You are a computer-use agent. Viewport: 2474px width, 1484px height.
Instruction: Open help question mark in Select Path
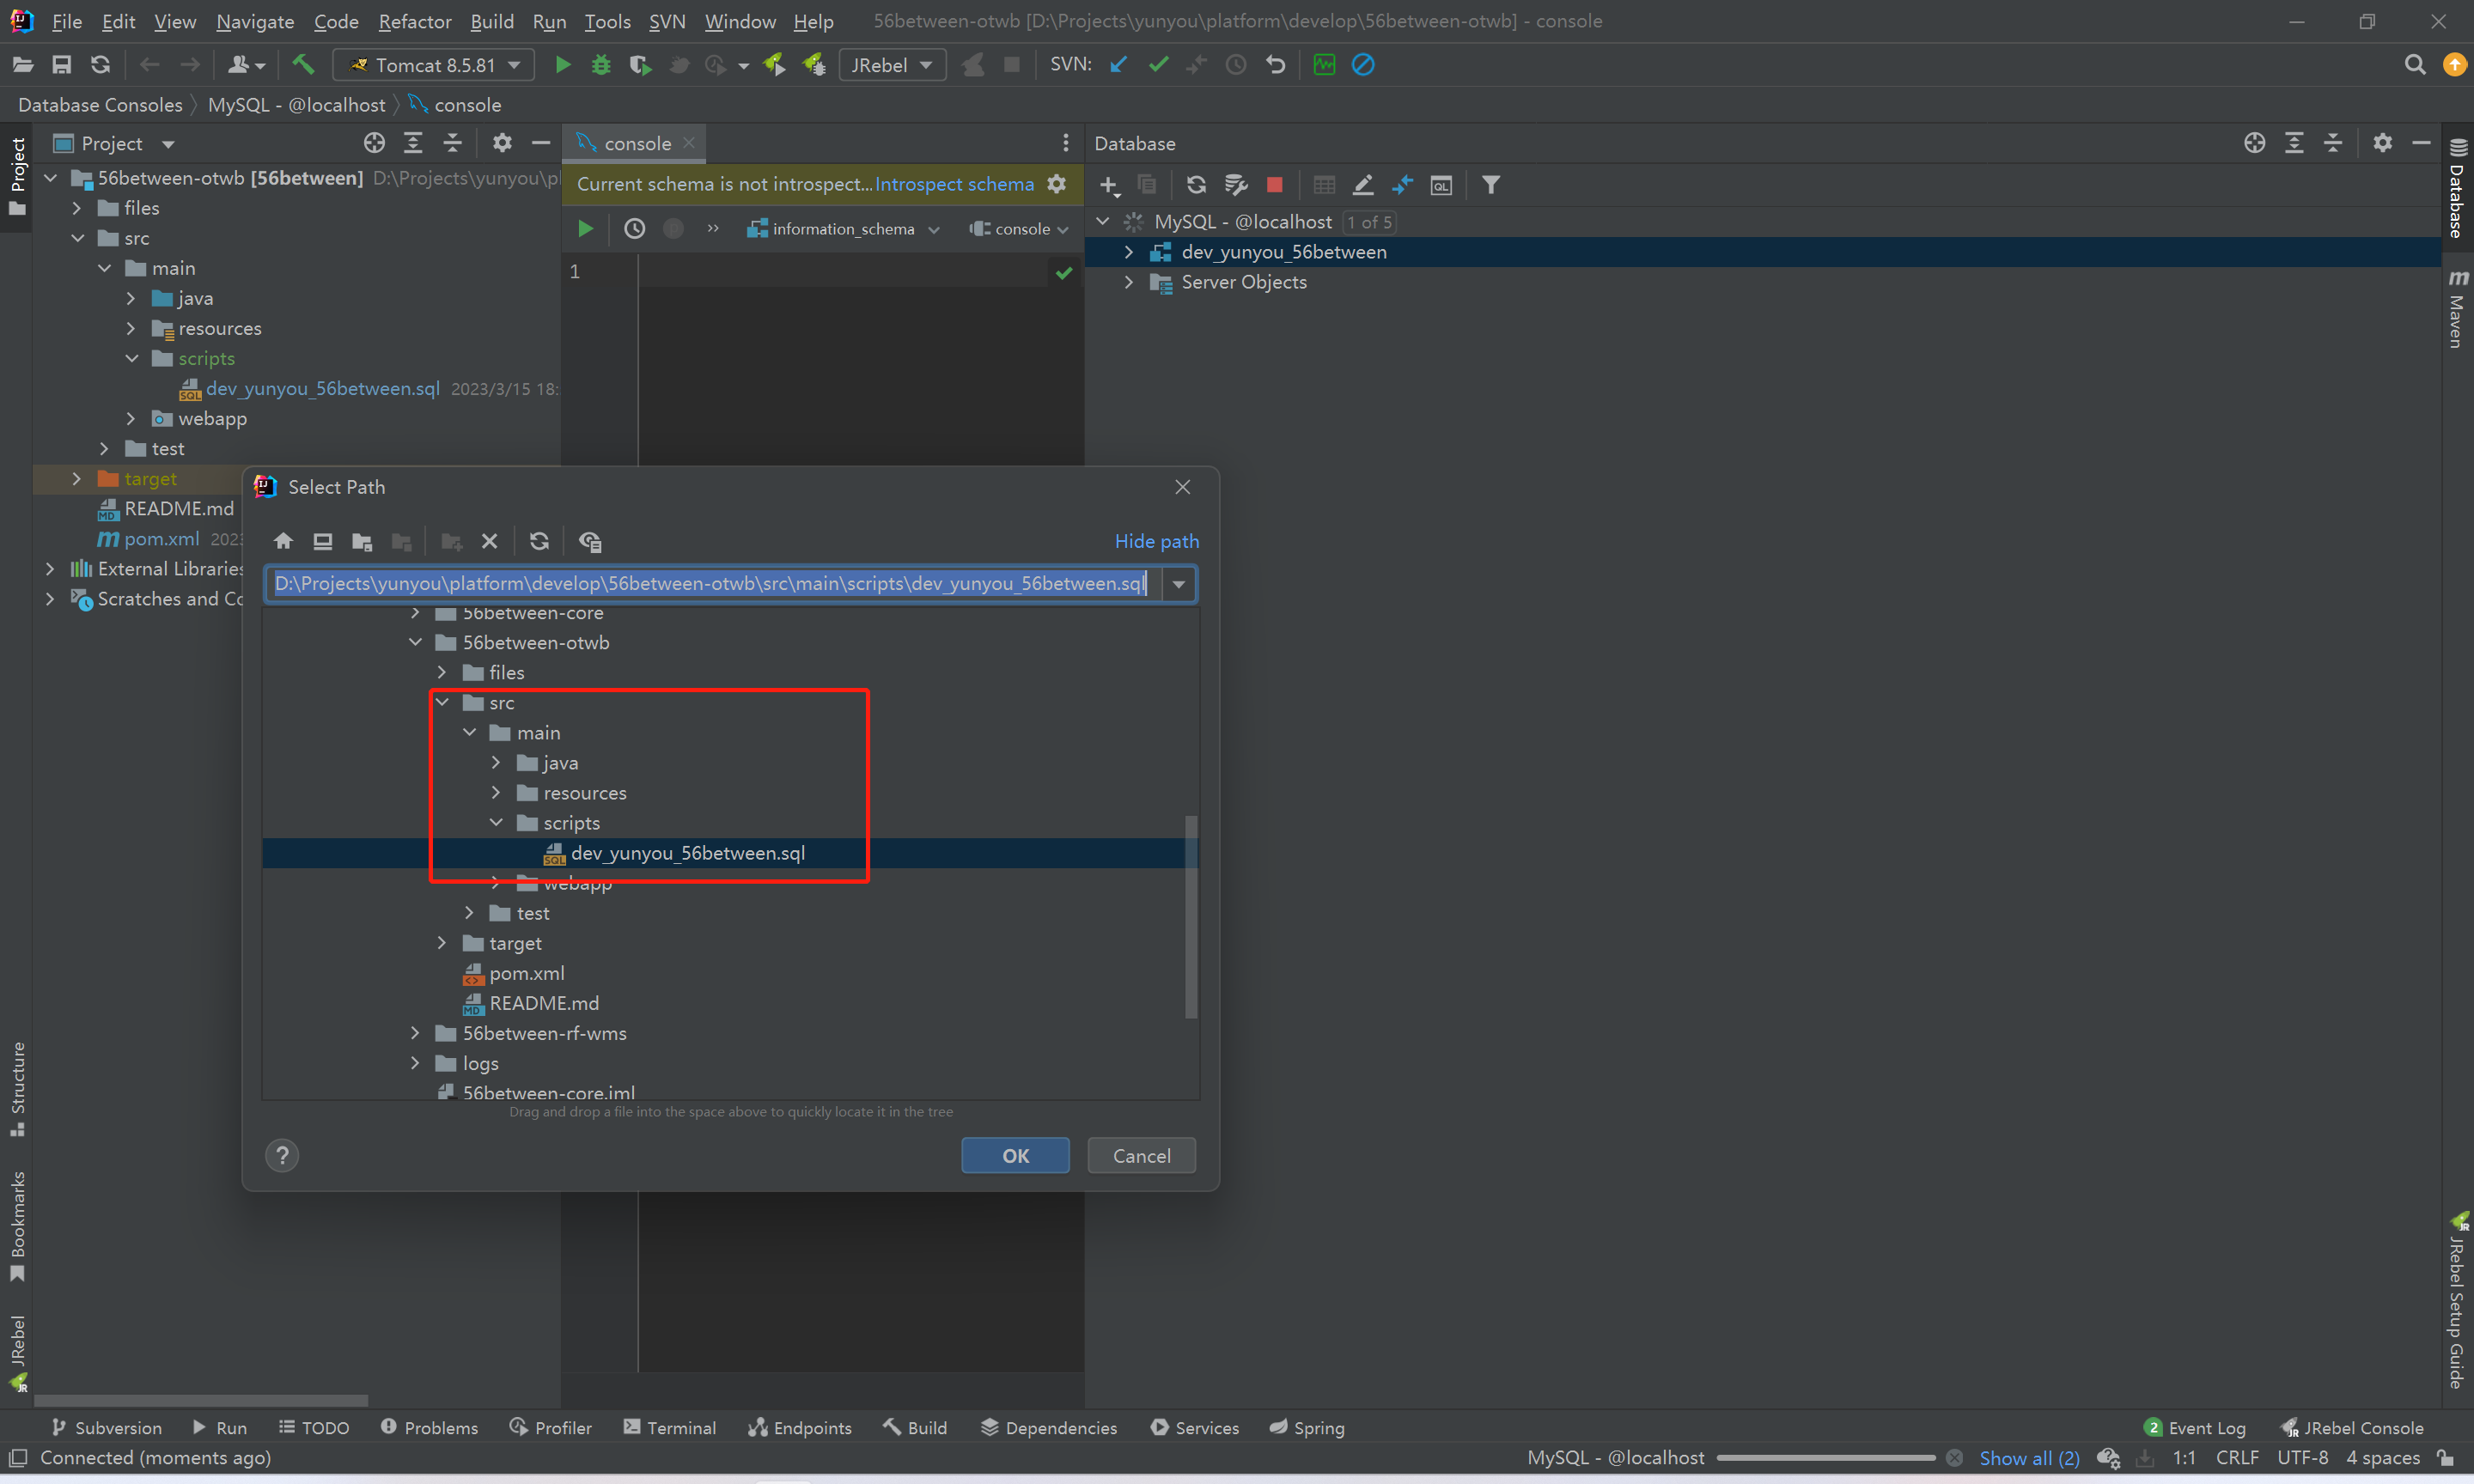point(282,1156)
